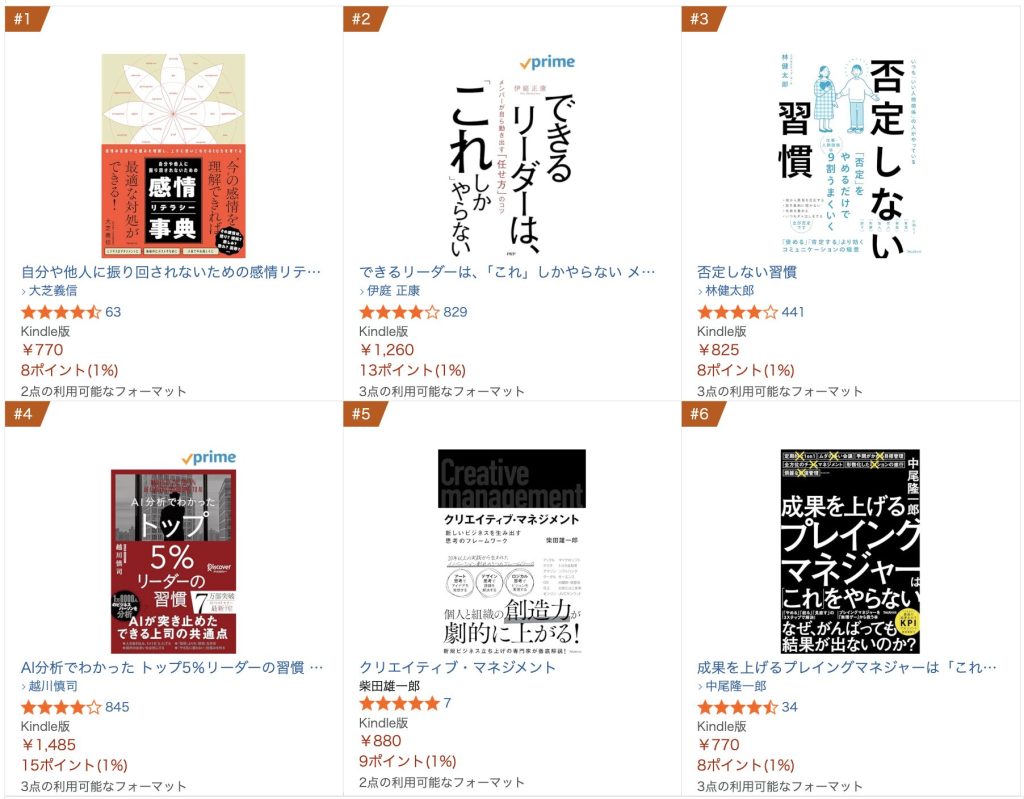This screenshot has height=799, width=1024.
Task: Open author link 中尾隆一郎
Action: pos(735,686)
